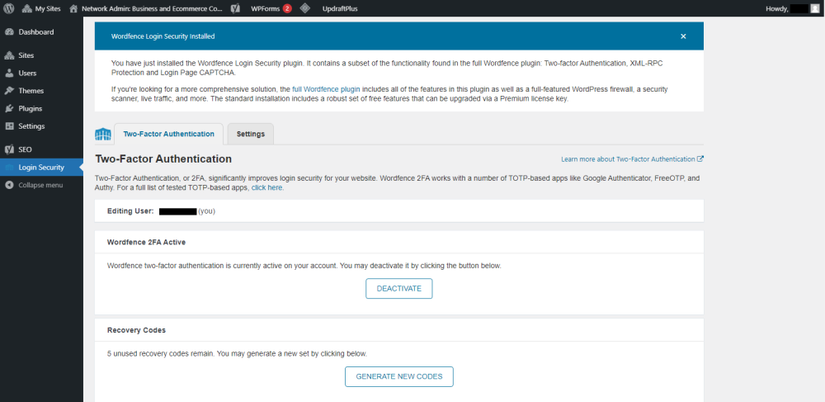Click the Wordfence fence logo icon

coord(103,134)
